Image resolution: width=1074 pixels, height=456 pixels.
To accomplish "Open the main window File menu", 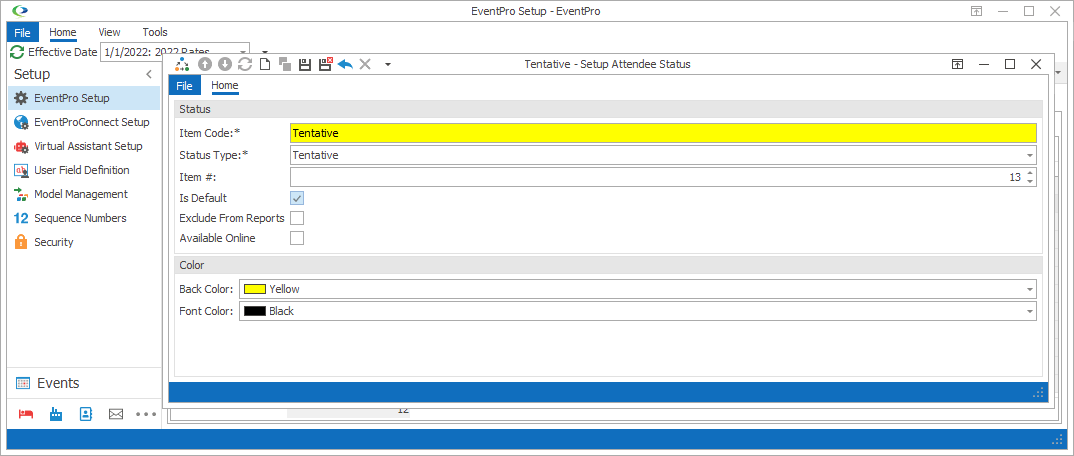I will pos(23,32).
